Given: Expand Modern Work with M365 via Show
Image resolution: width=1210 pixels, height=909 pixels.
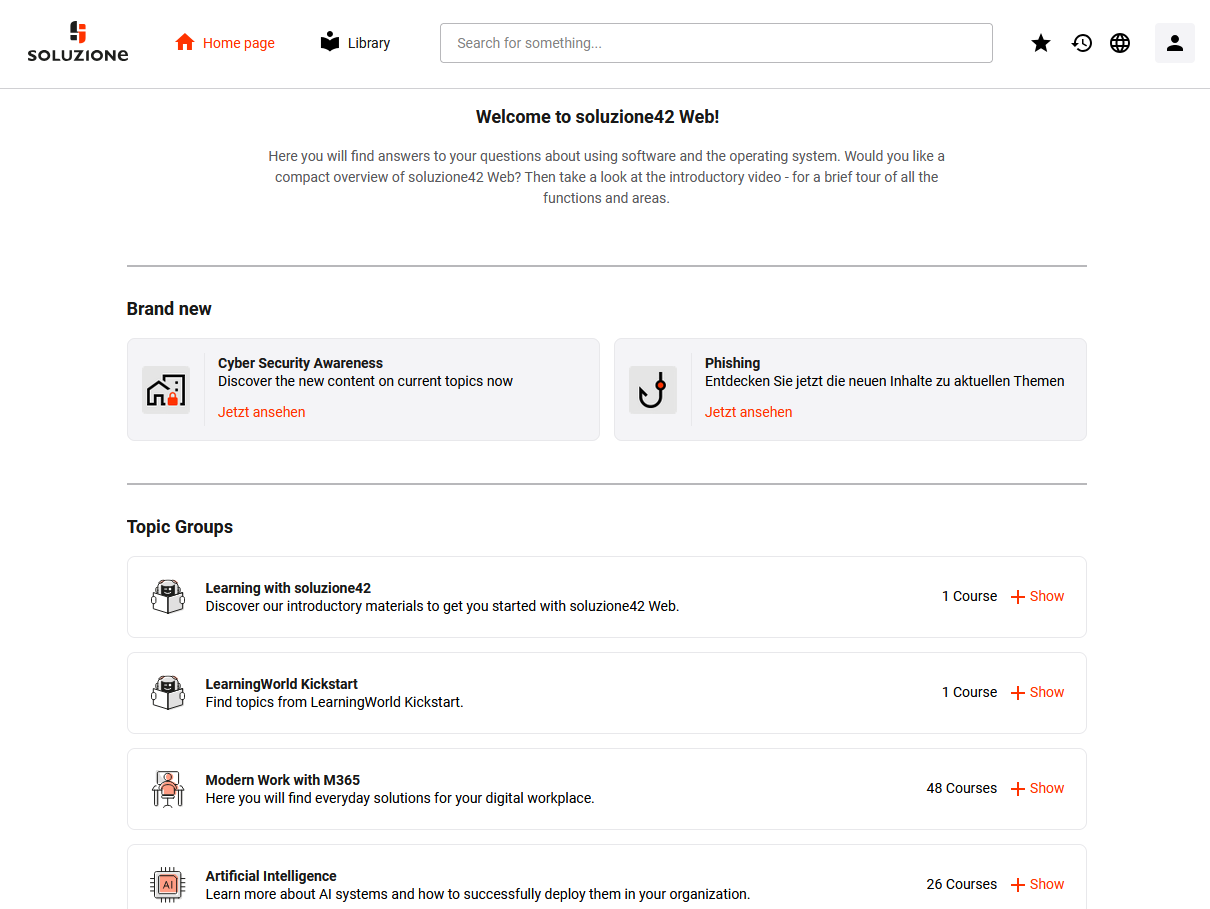Looking at the screenshot, I should [1047, 788].
